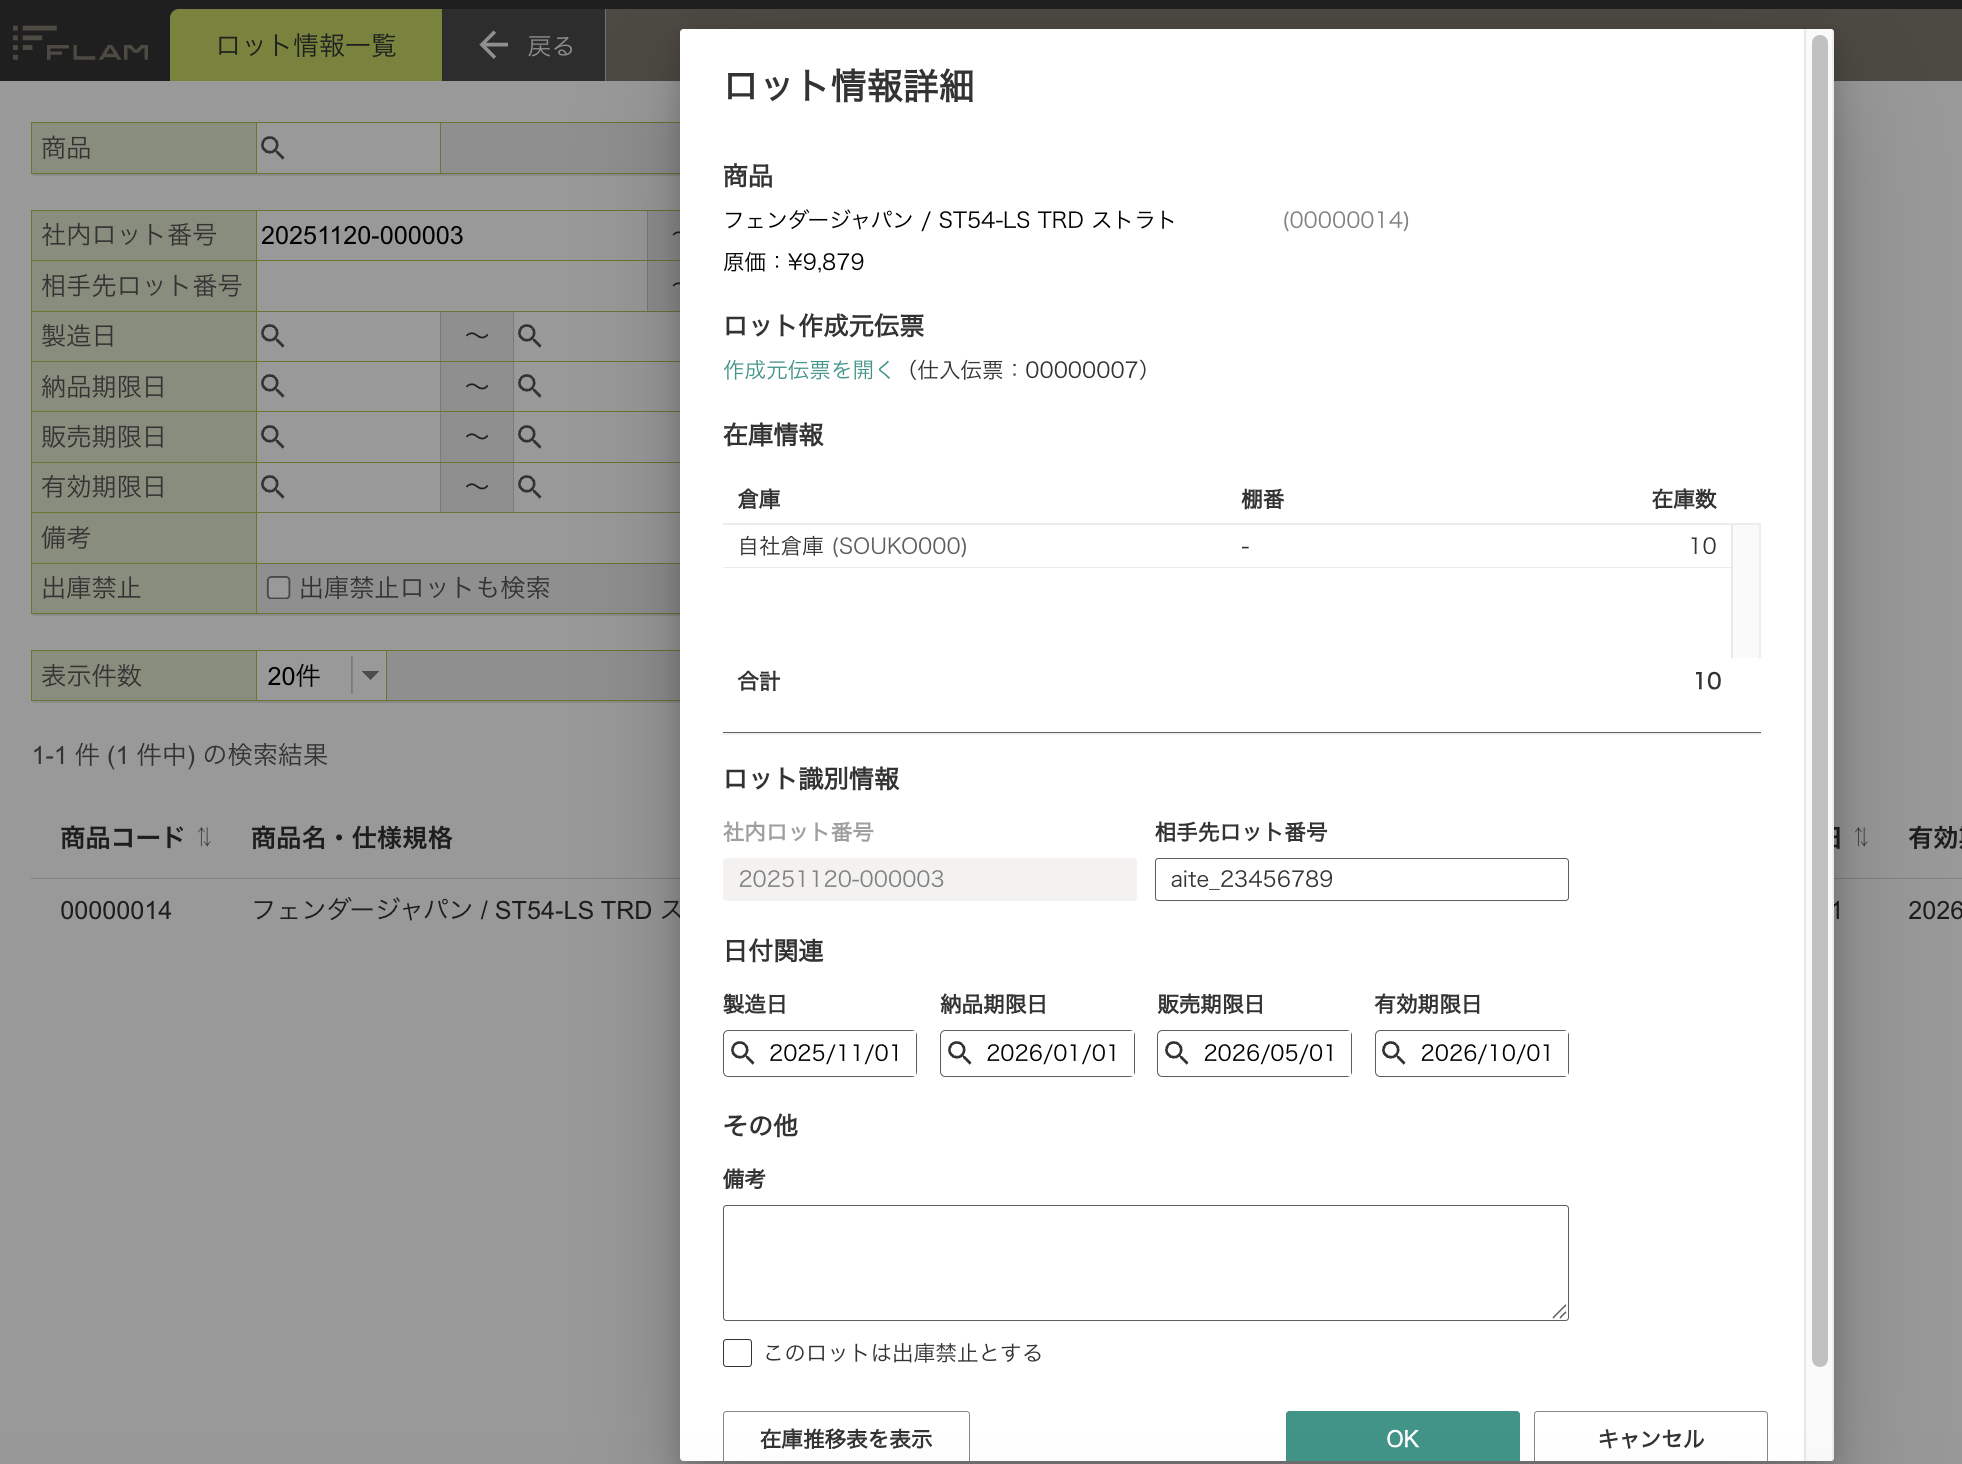
Task: Click the 商品名・仕様規格 column header
Action: 351,837
